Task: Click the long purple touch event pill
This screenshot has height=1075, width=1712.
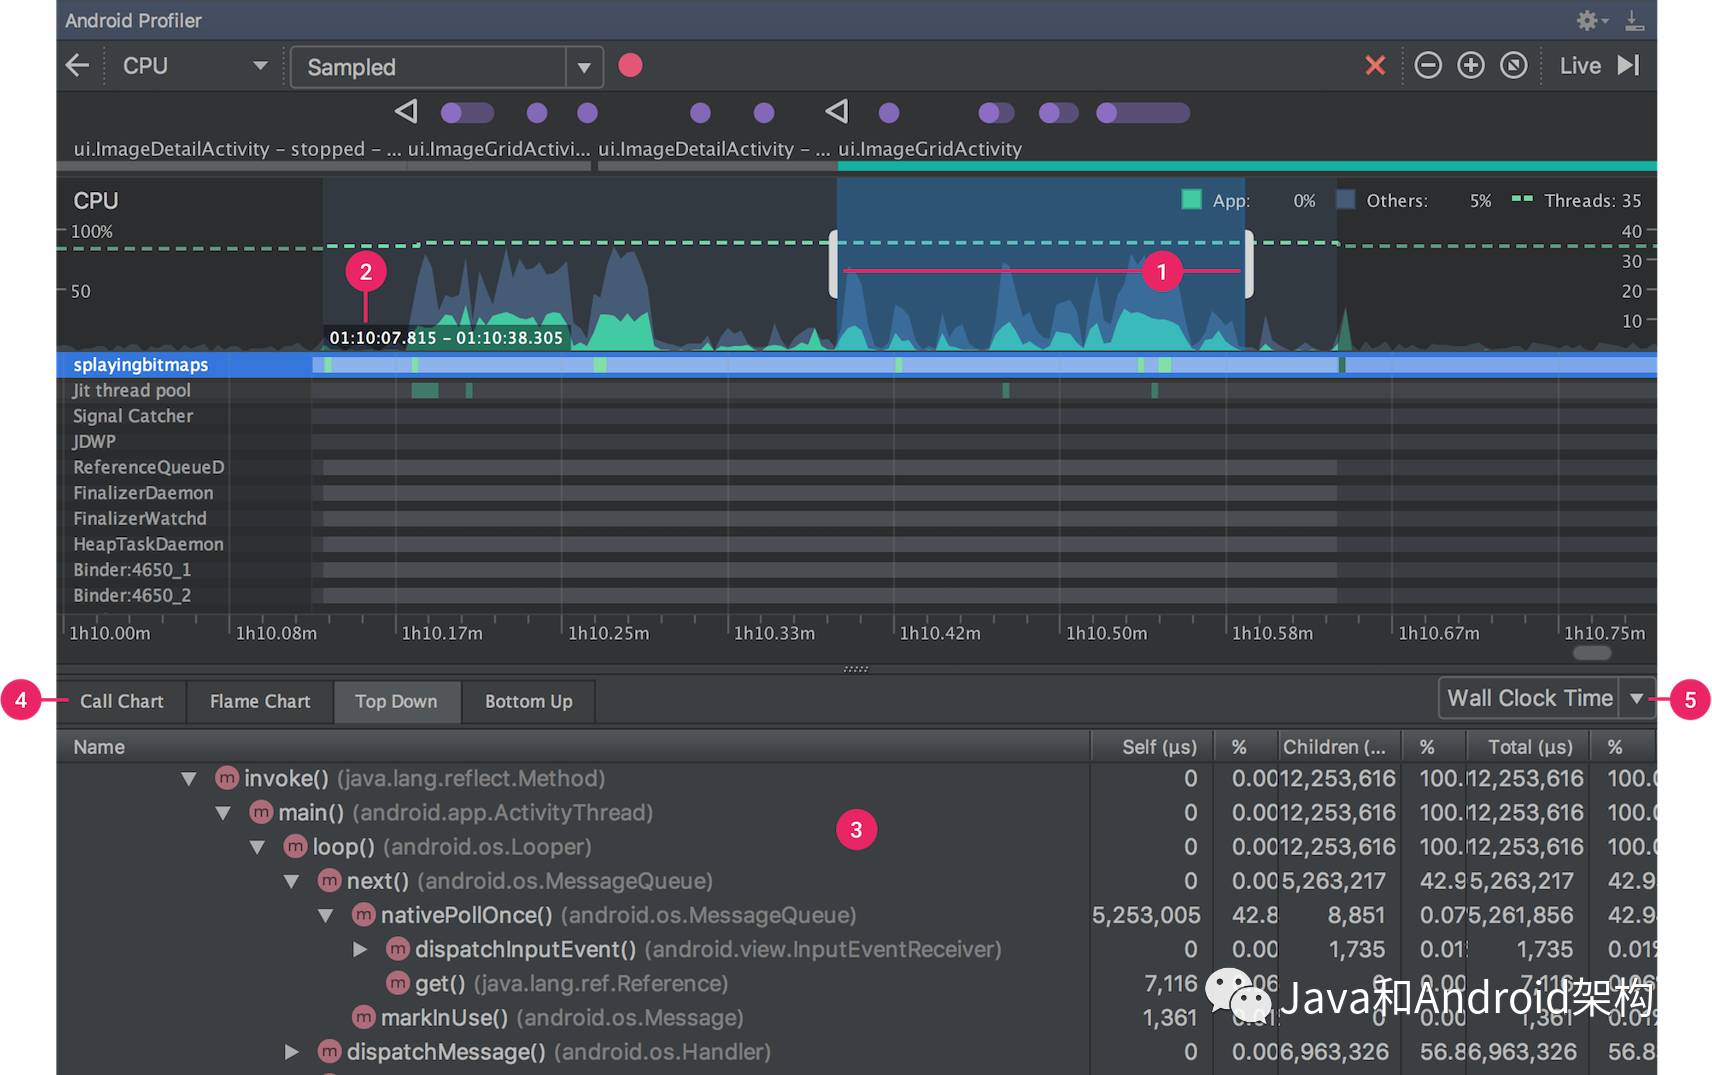Action: pyautogui.click(x=1143, y=113)
